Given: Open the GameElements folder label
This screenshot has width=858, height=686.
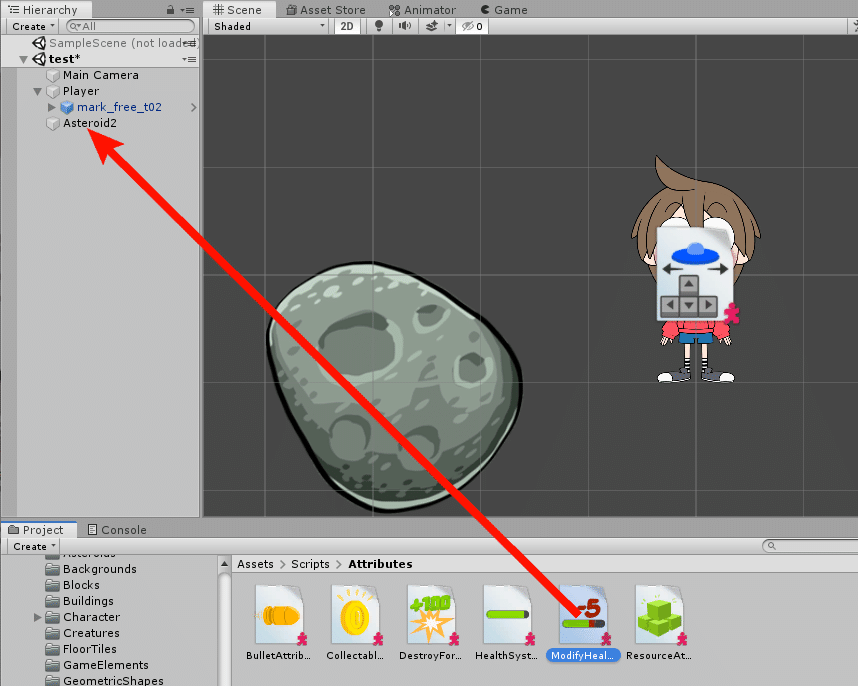Looking at the screenshot, I should 106,665.
